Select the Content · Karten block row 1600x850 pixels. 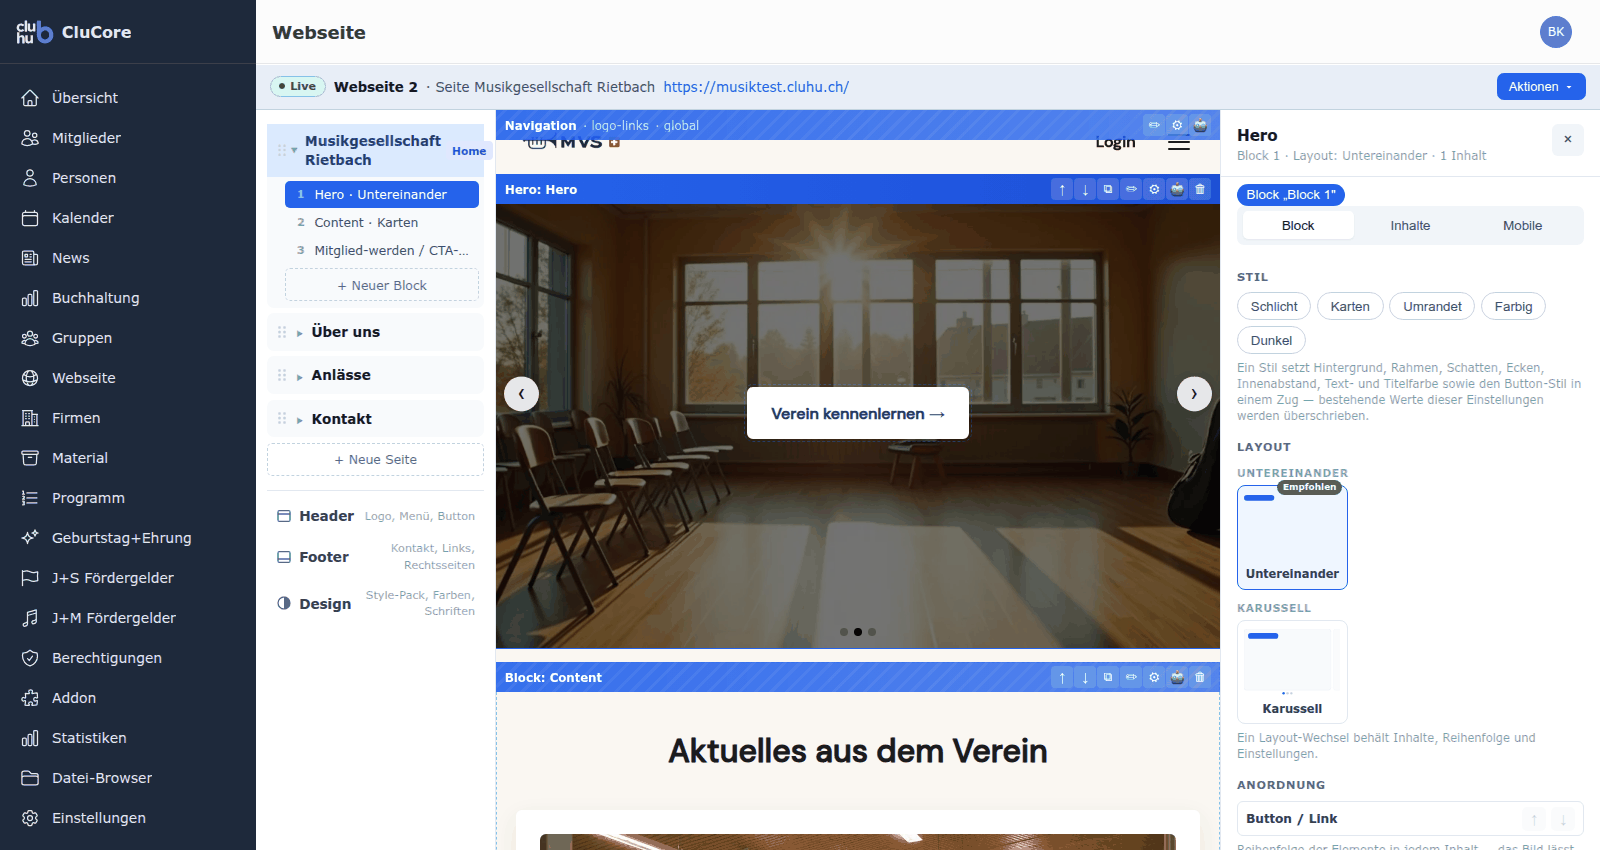(x=382, y=223)
